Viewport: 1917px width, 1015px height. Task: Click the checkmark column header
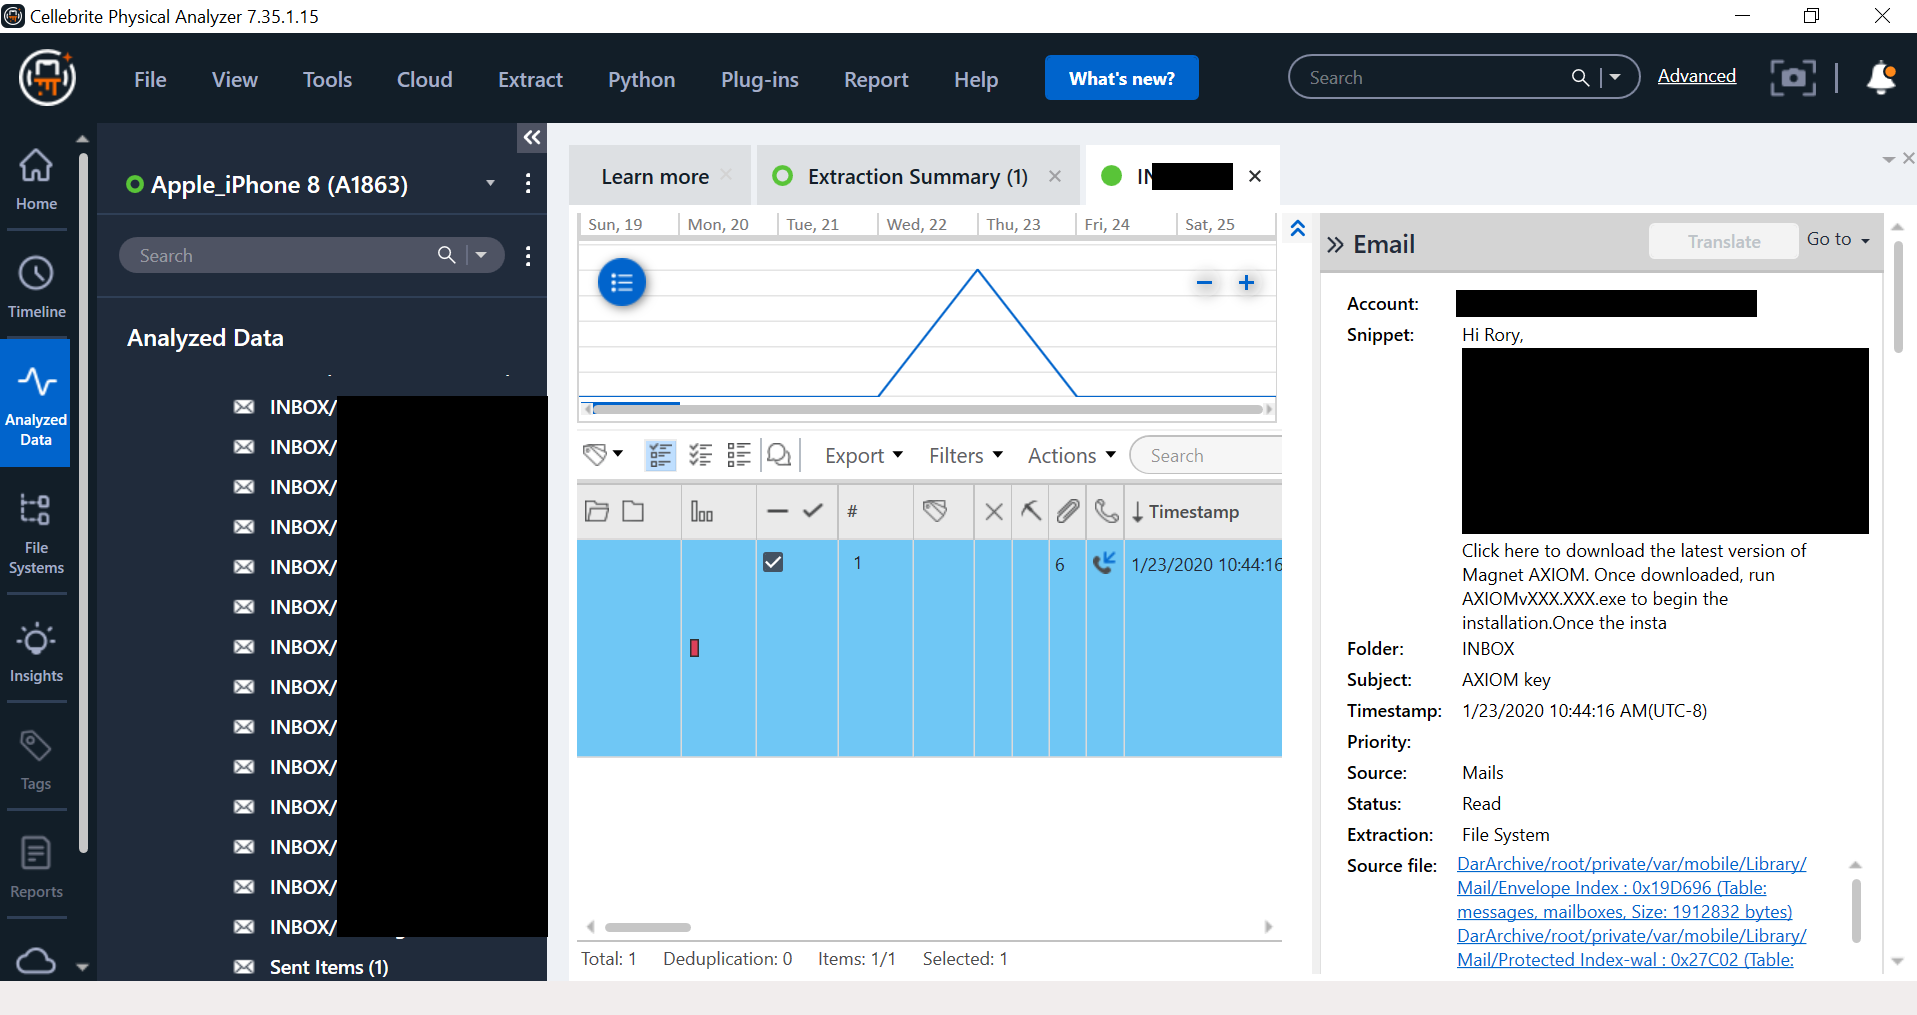[x=813, y=510]
